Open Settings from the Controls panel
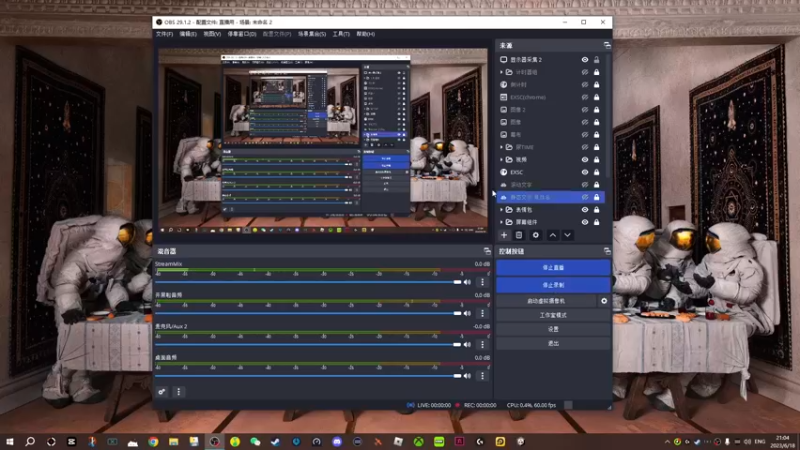The height and width of the screenshot is (450, 800). [x=553, y=329]
